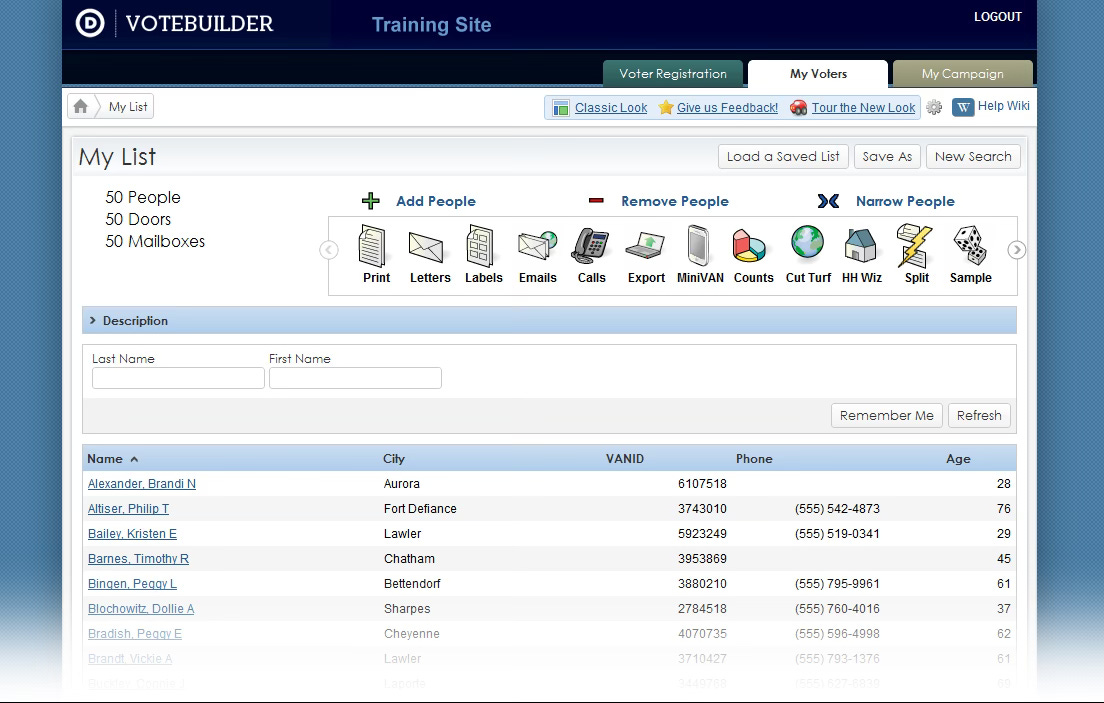
Task: Click the Print icon in the toolbar
Action: tap(372, 245)
